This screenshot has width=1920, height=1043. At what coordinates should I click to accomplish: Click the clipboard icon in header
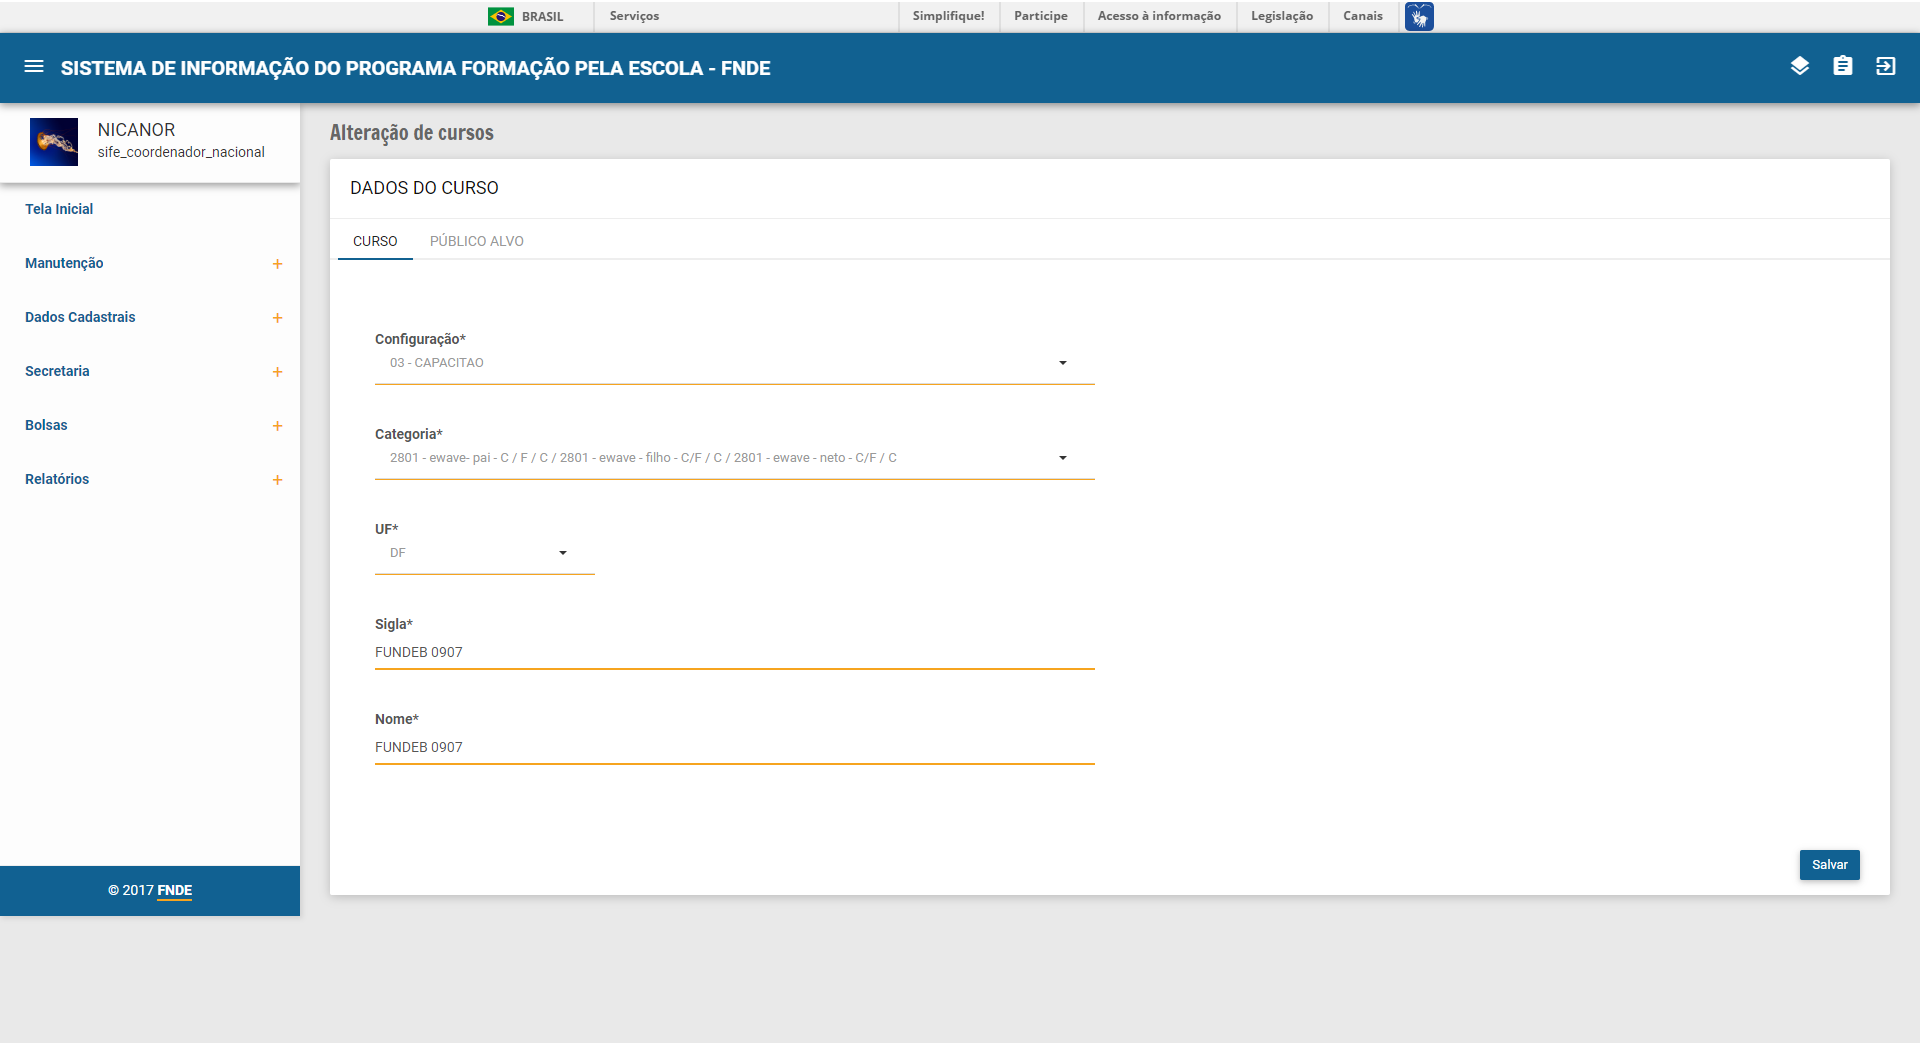[x=1842, y=67]
